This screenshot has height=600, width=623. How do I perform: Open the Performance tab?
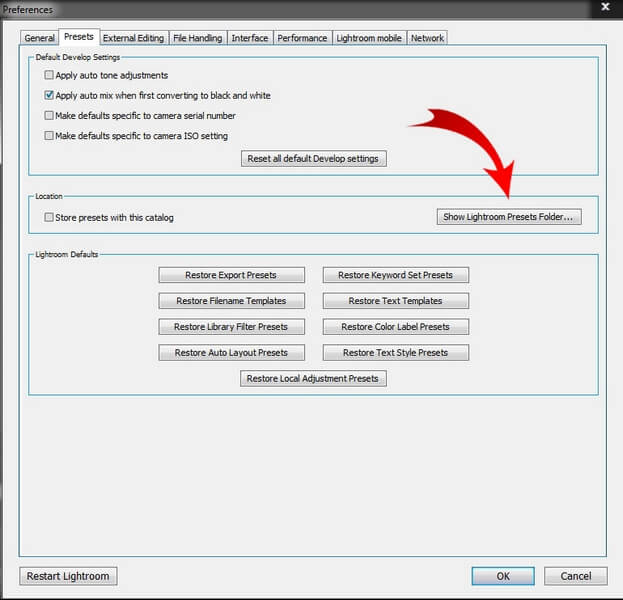coord(302,38)
